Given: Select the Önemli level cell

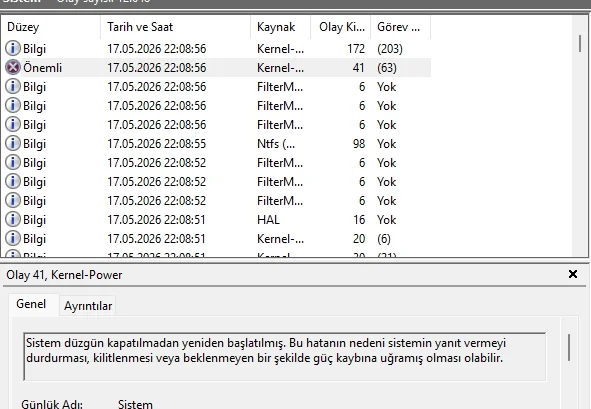Looking at the screenshot, I should [43, 68].
